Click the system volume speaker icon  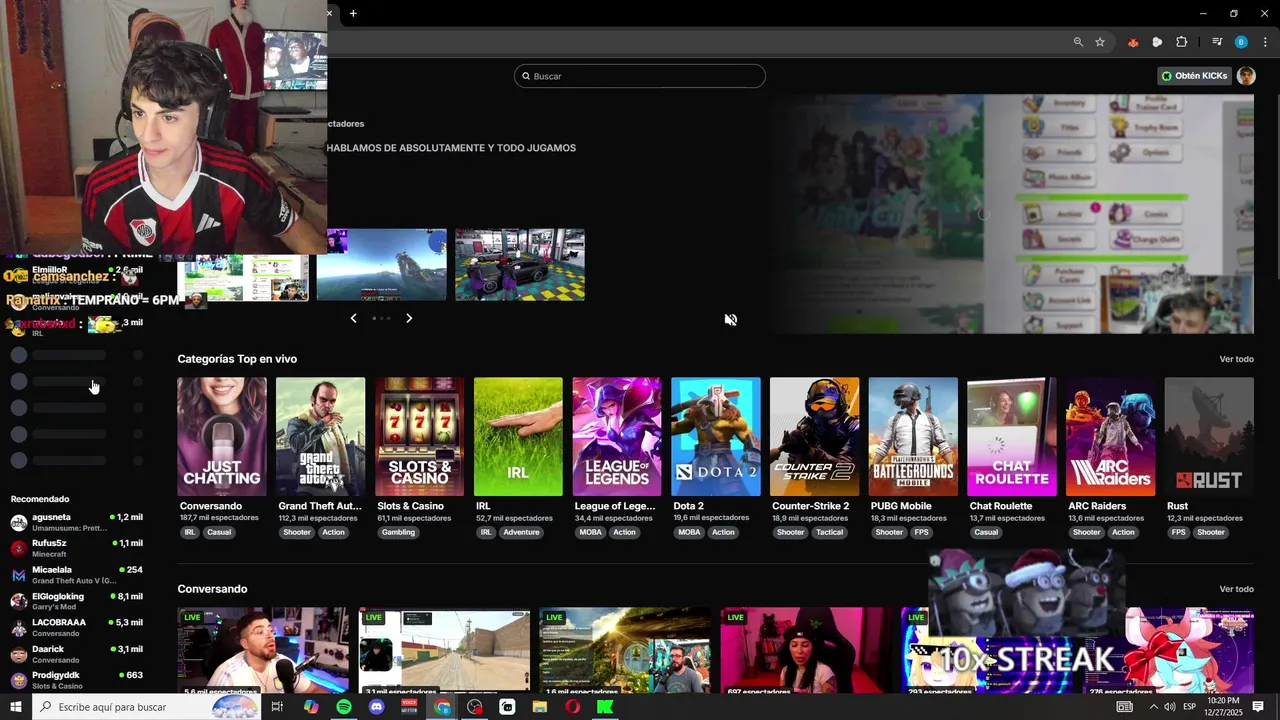tap(1169, 707)
